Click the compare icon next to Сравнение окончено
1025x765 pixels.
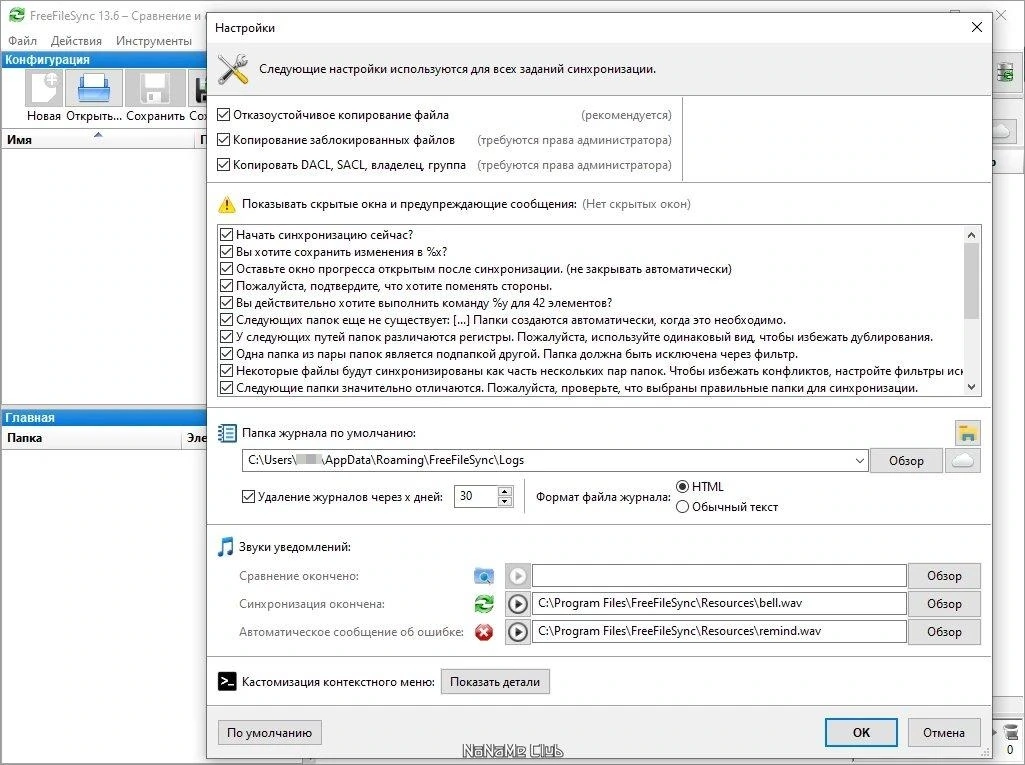click(x=484, y=576)
